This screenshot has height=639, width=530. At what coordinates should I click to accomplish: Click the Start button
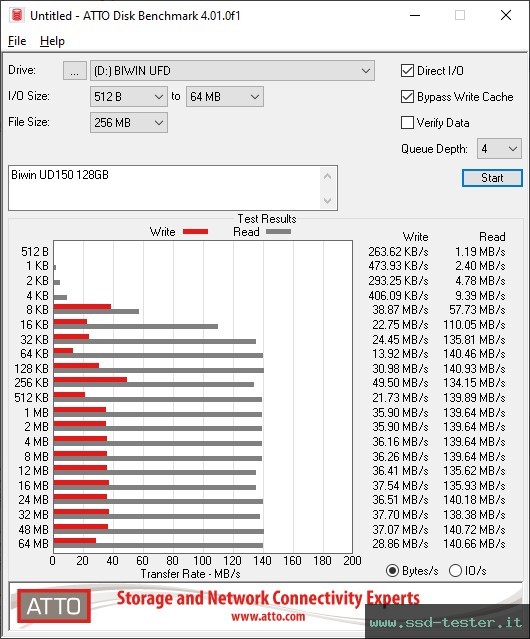pos(492,178)
